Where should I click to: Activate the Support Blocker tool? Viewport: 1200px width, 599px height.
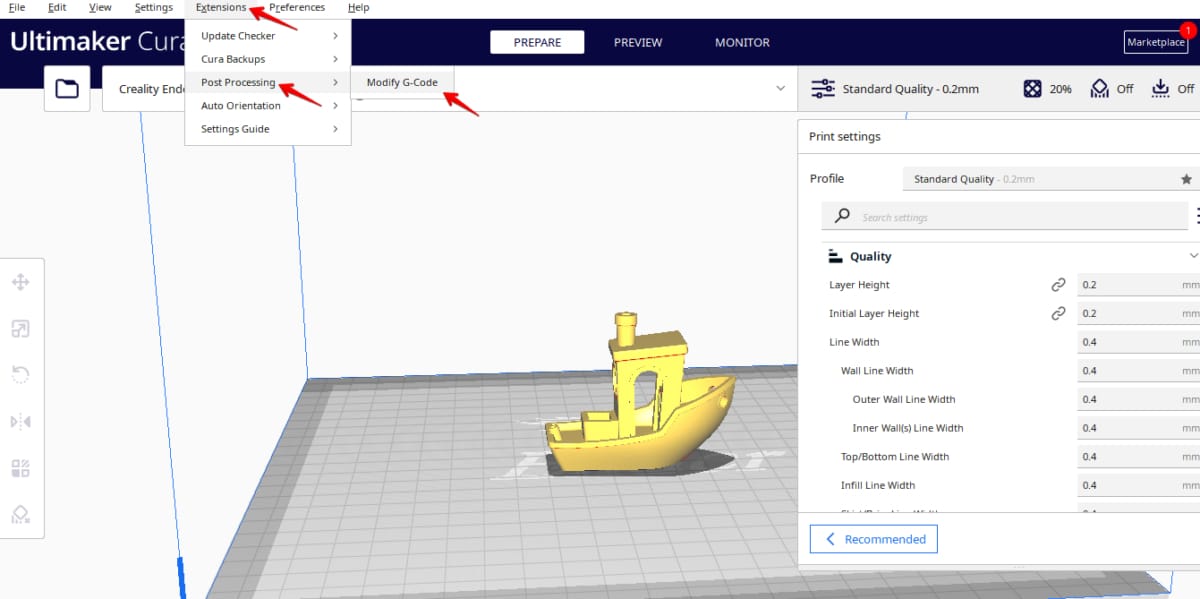coord(22,514)
